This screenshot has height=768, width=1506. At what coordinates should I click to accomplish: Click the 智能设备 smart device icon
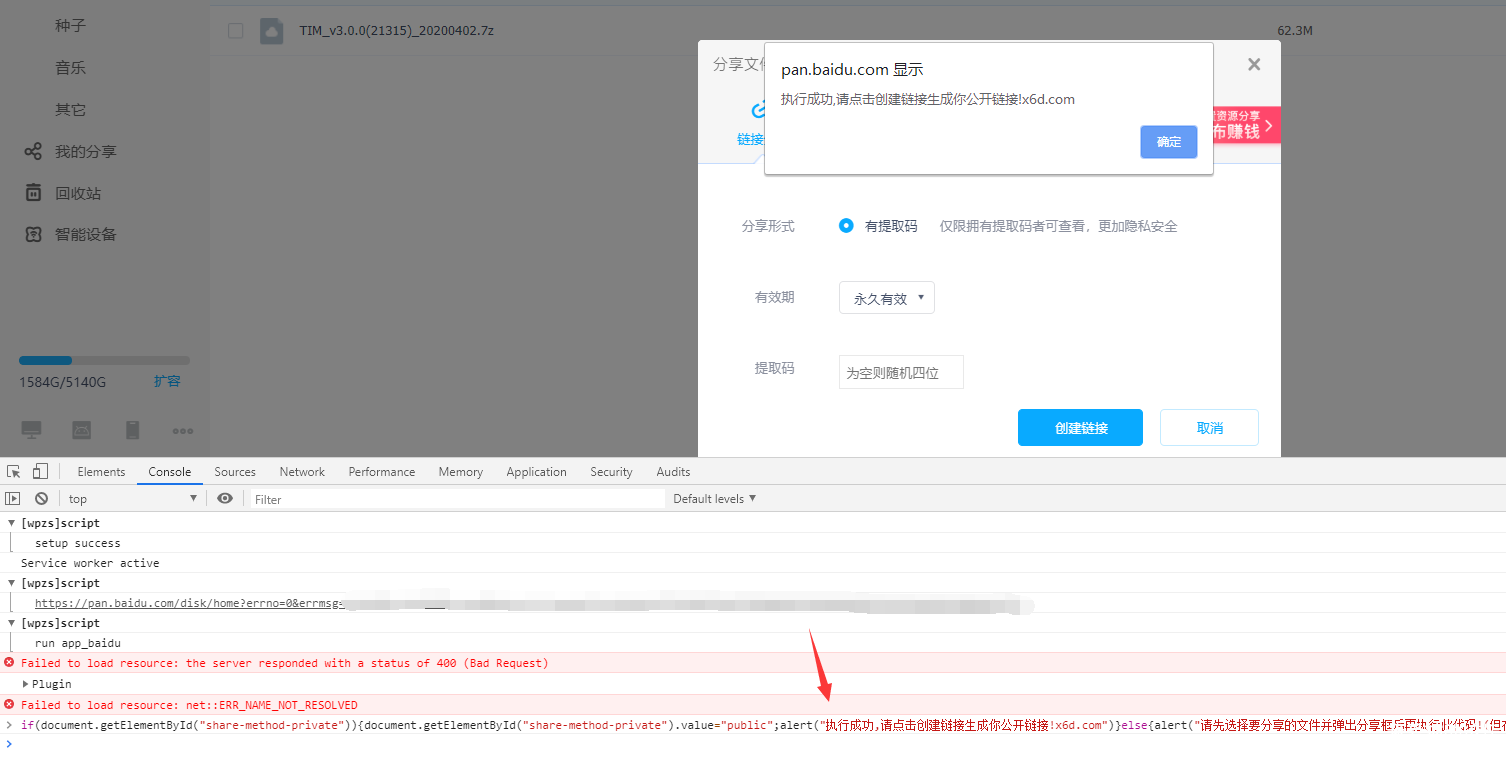(33, 234)
